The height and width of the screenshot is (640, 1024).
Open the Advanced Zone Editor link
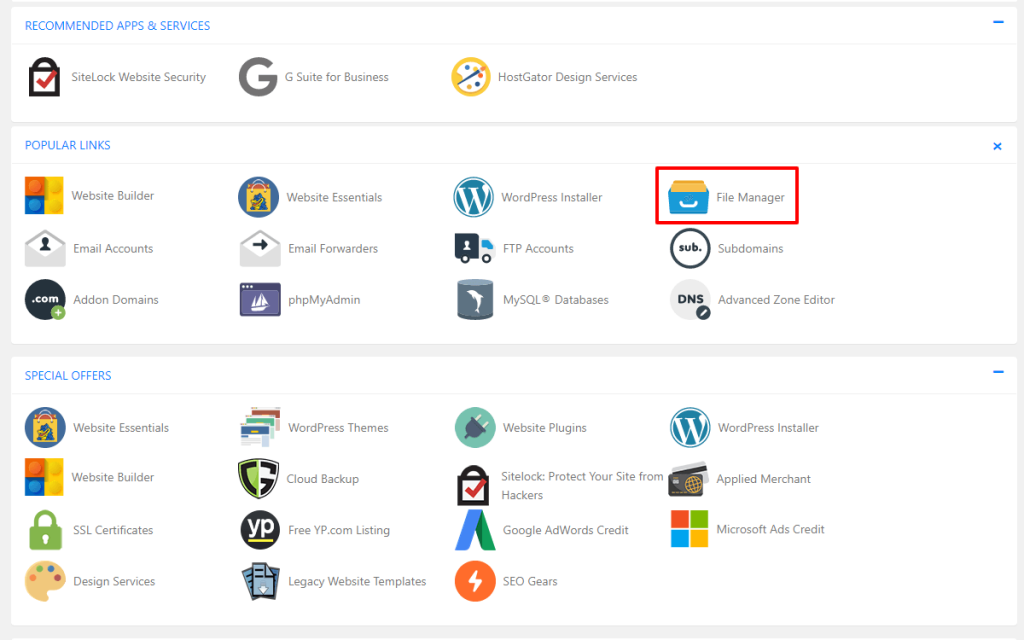click(776, 300)
